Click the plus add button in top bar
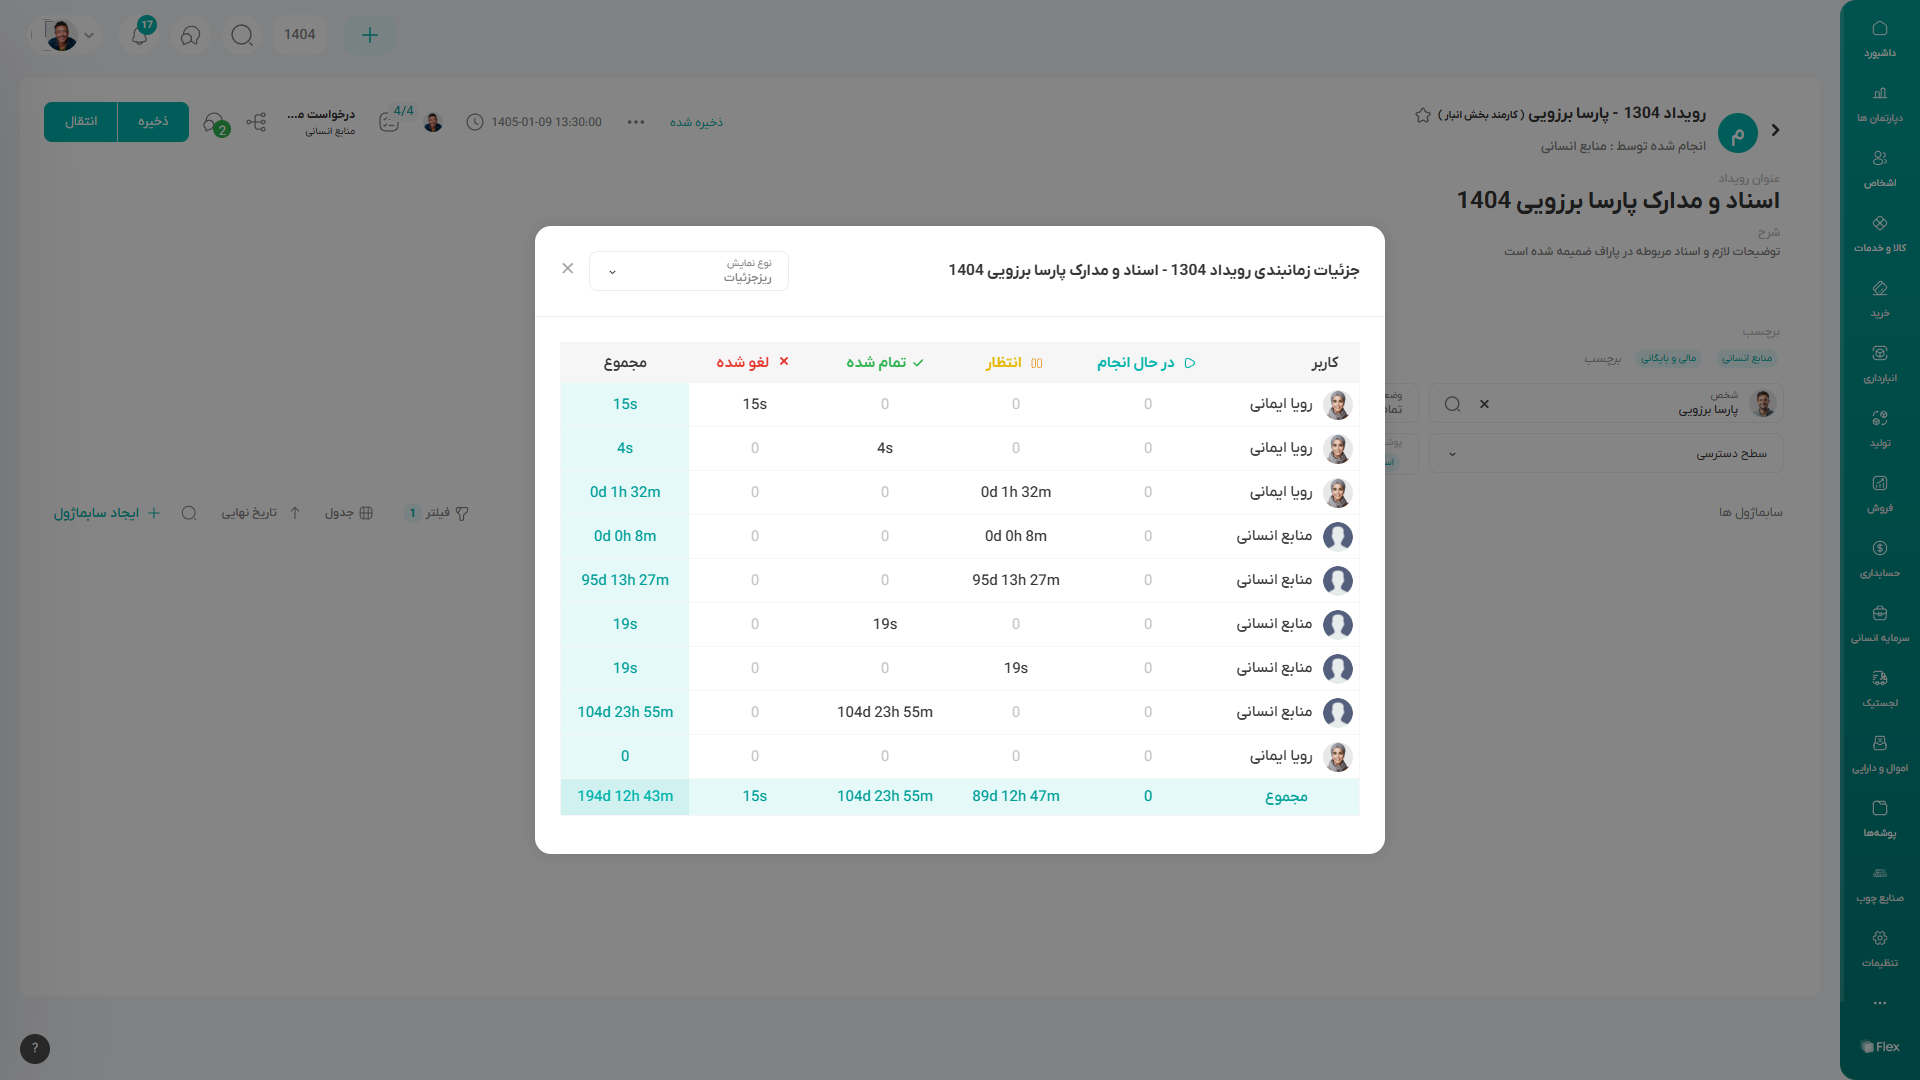This screenshot has height=1080, width=1920. 369,35
